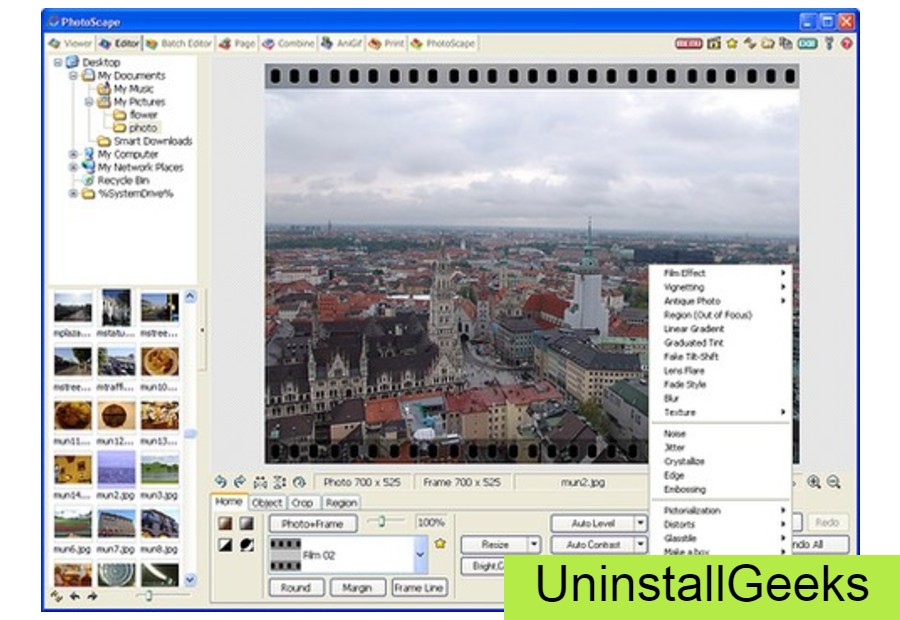The width and height of the screenshot is (900, 620).
Task: Click the negative invert effect icon
Action: click(246, 544)
